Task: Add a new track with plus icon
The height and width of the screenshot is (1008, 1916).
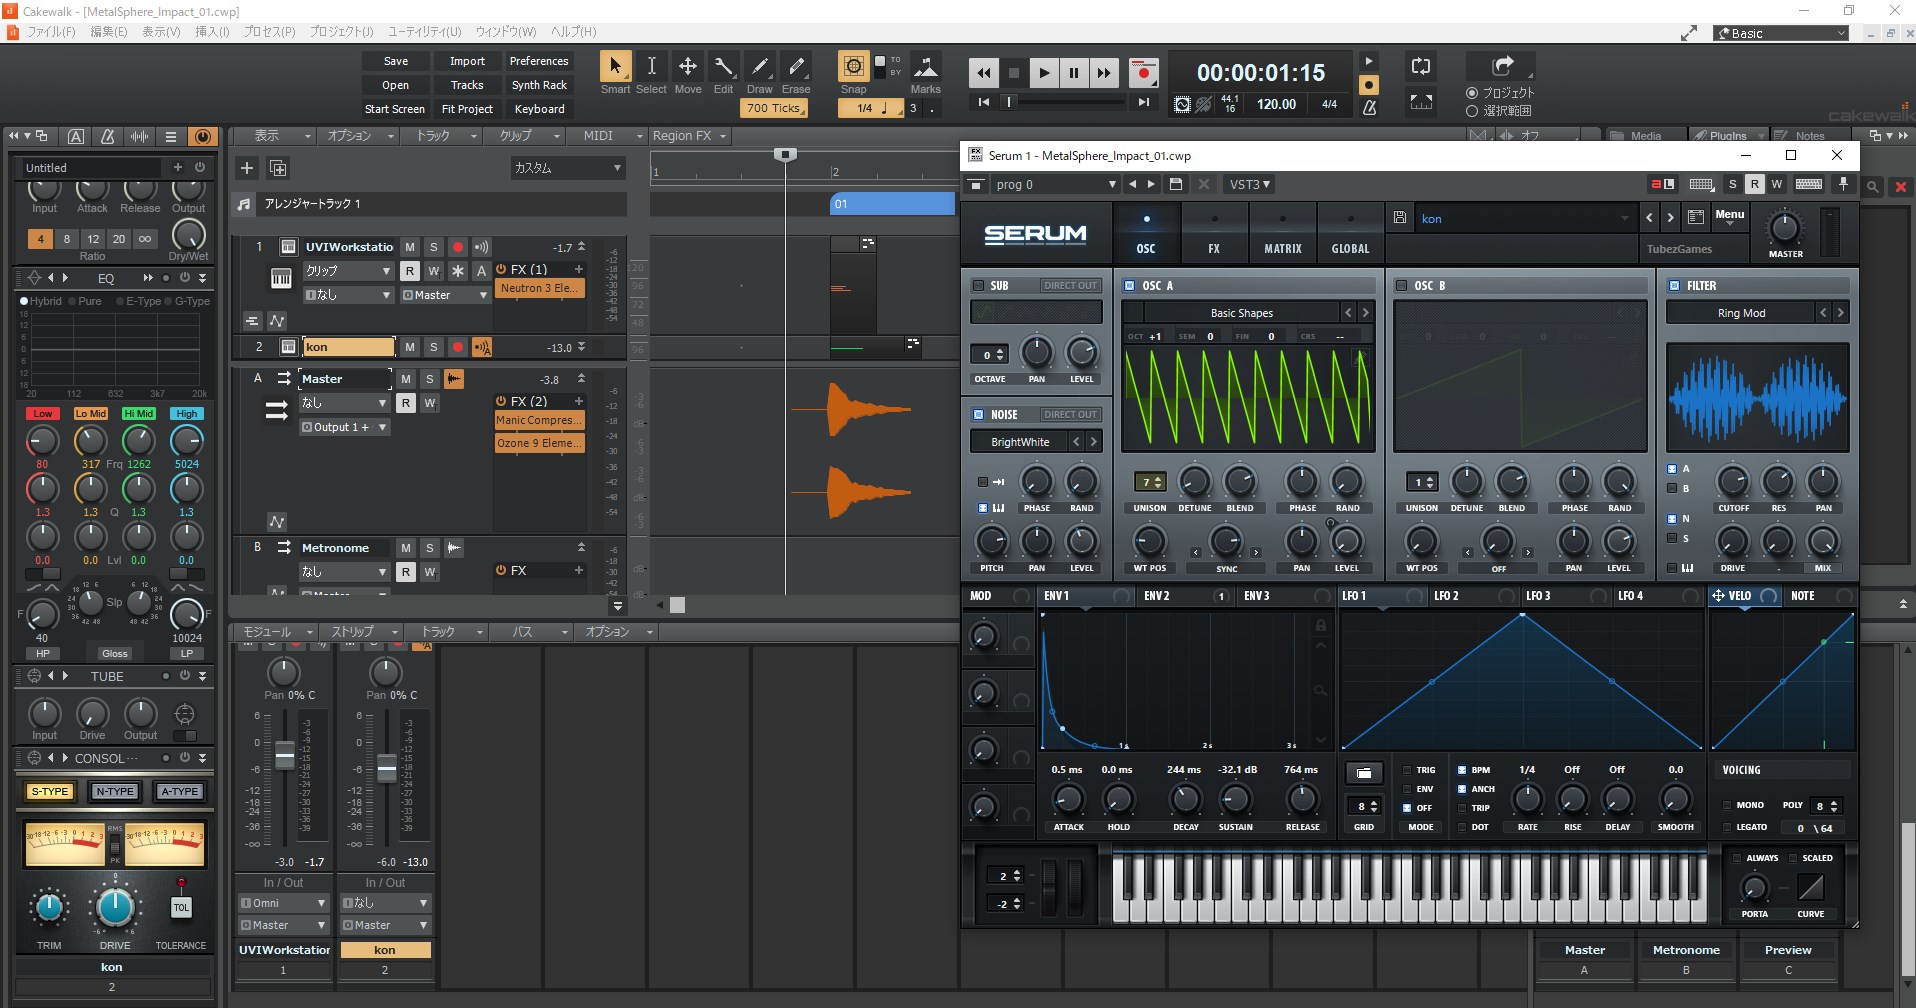Action: tap(247, 168)
